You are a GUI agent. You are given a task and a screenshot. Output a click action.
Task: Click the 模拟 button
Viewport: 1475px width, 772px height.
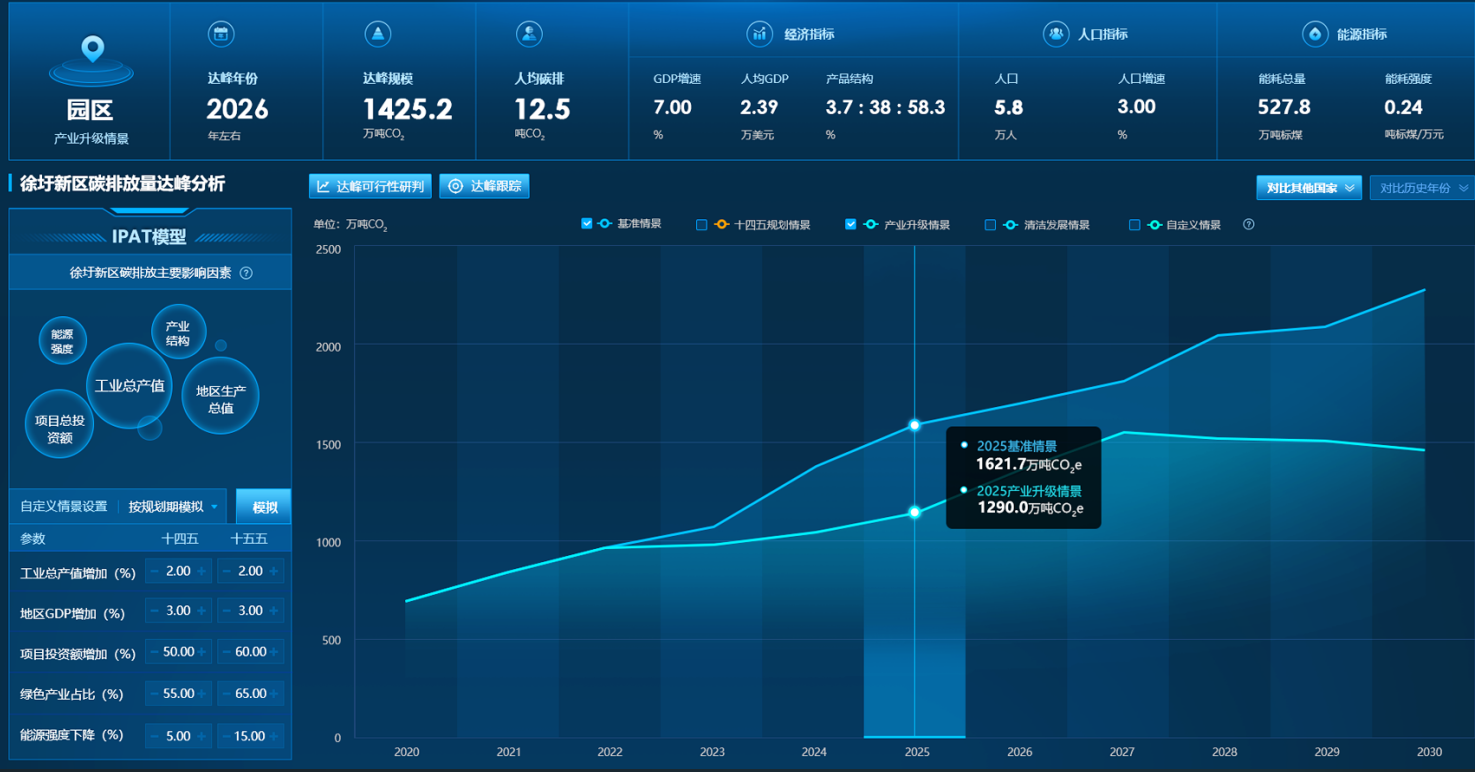[x=264, y=507]
